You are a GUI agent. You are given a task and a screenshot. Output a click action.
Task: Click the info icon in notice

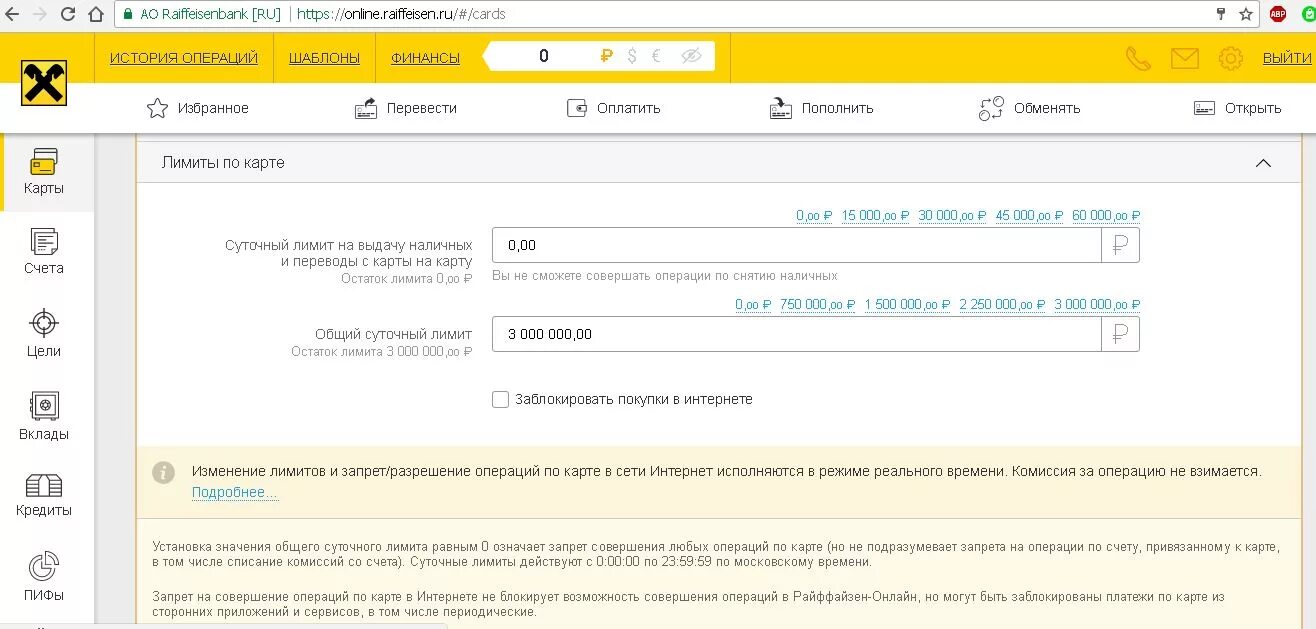click(x=162, y=472)
